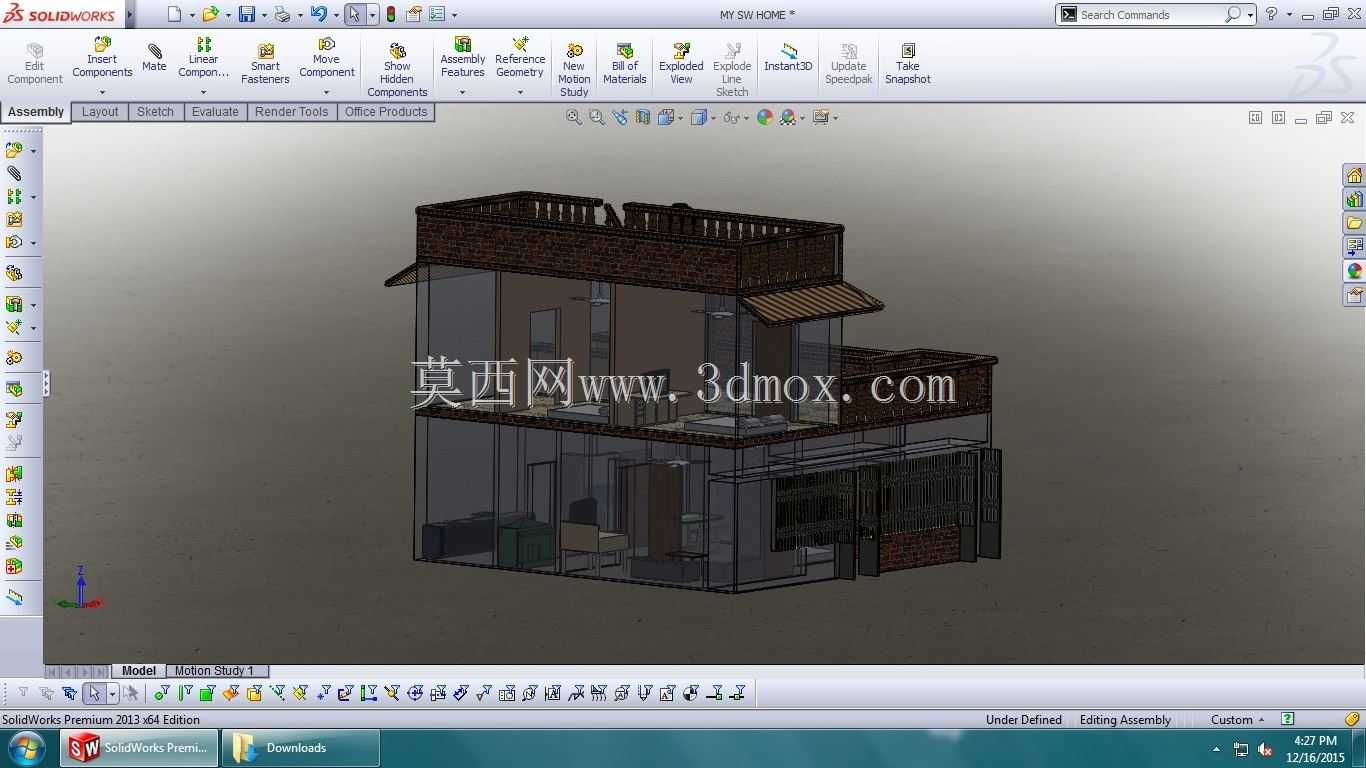Screen dimensions: 1366x768
Task: Toggle the Instant3D mode
Action: coord(788,58)
